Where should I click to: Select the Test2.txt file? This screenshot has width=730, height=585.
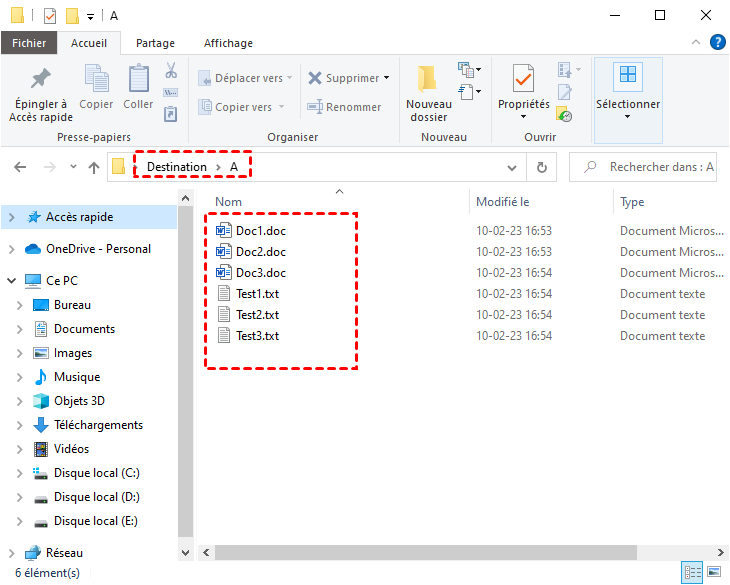[x=257, y=315]
